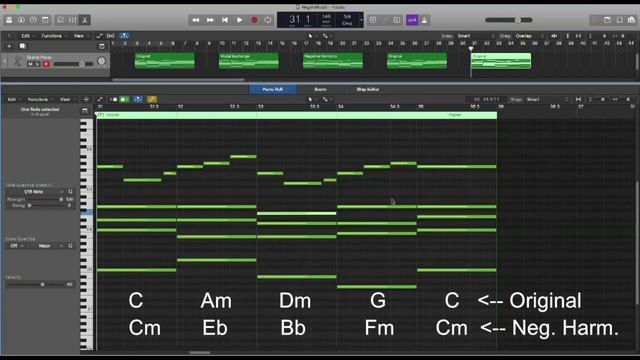Viewport: 640px width, 360px height.
Task: Open Time Quantize 1/16 Note dropdown
Action: pos(36,191)
